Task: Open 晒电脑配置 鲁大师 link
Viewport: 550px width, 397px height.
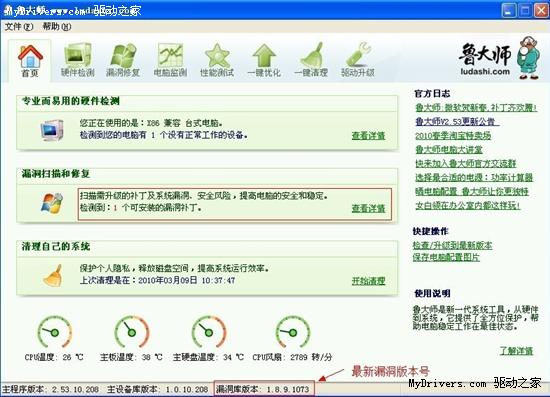Action: point(472,191)
